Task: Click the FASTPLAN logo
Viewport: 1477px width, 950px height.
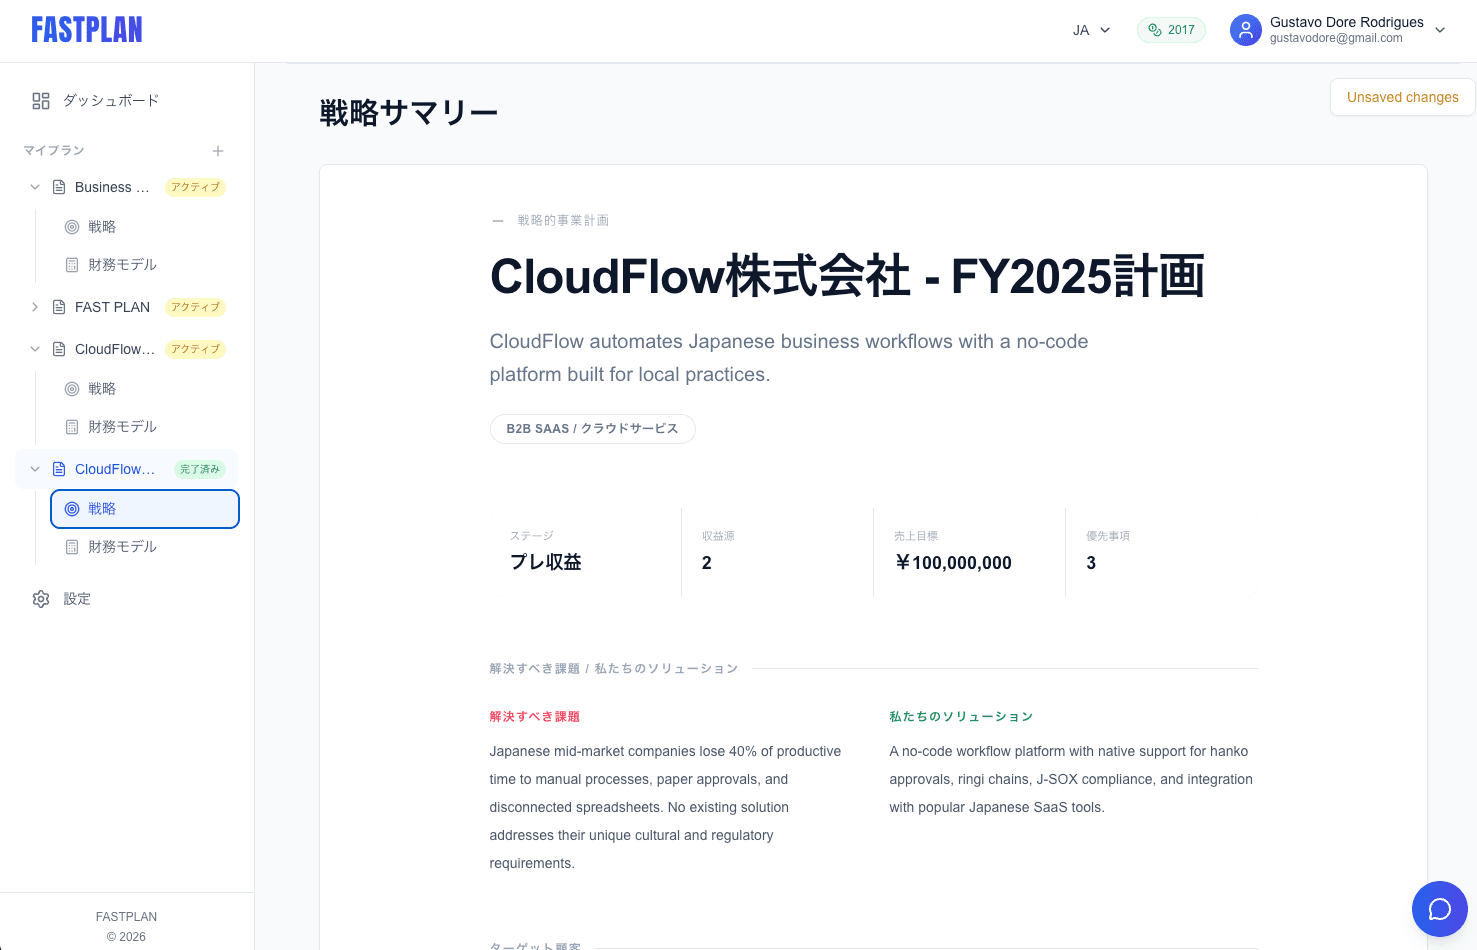Action: point(87,30)
